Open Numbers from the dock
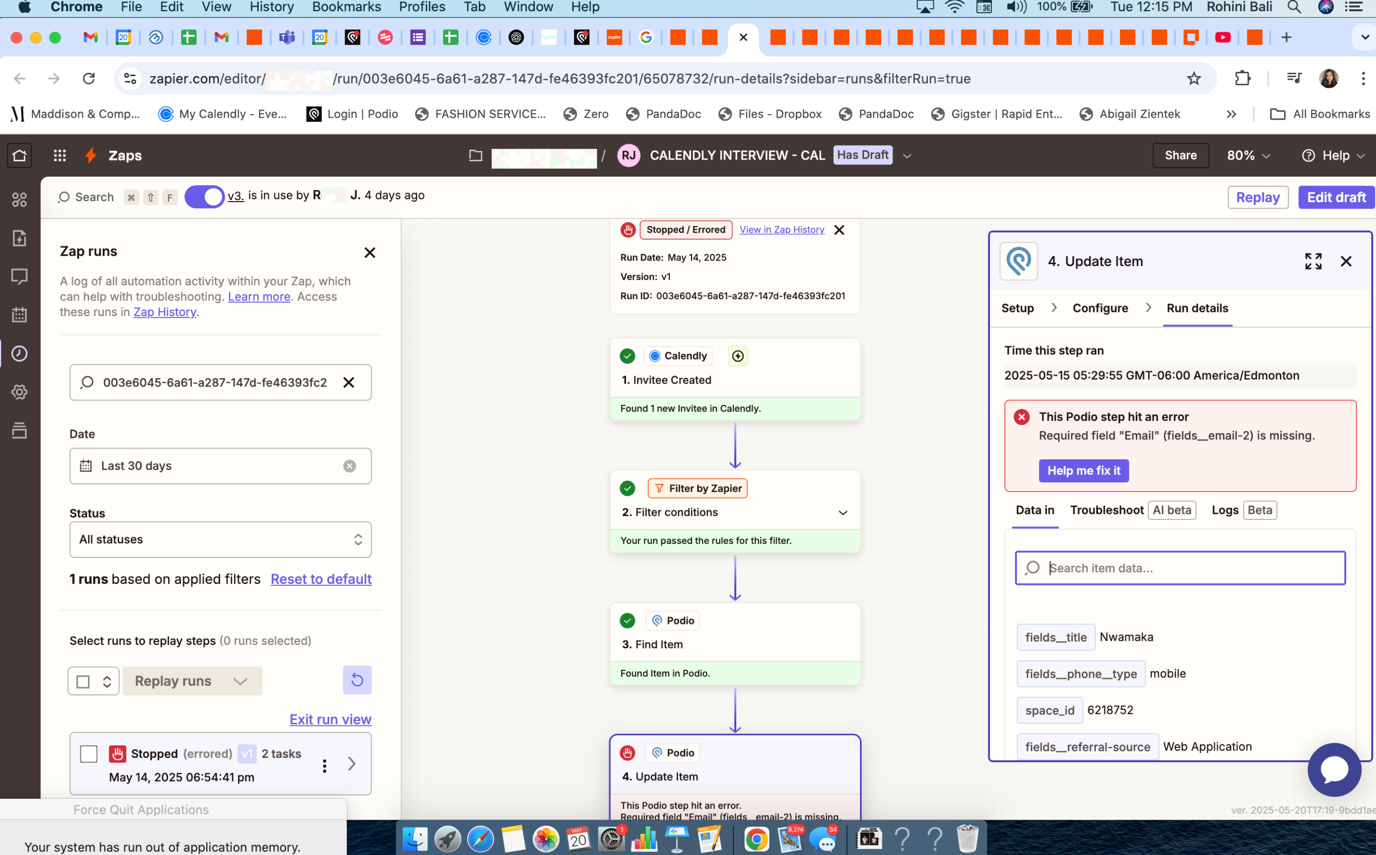Image resolution: width=1376 pixels, height=855 pixels. [x=644, y=839]
